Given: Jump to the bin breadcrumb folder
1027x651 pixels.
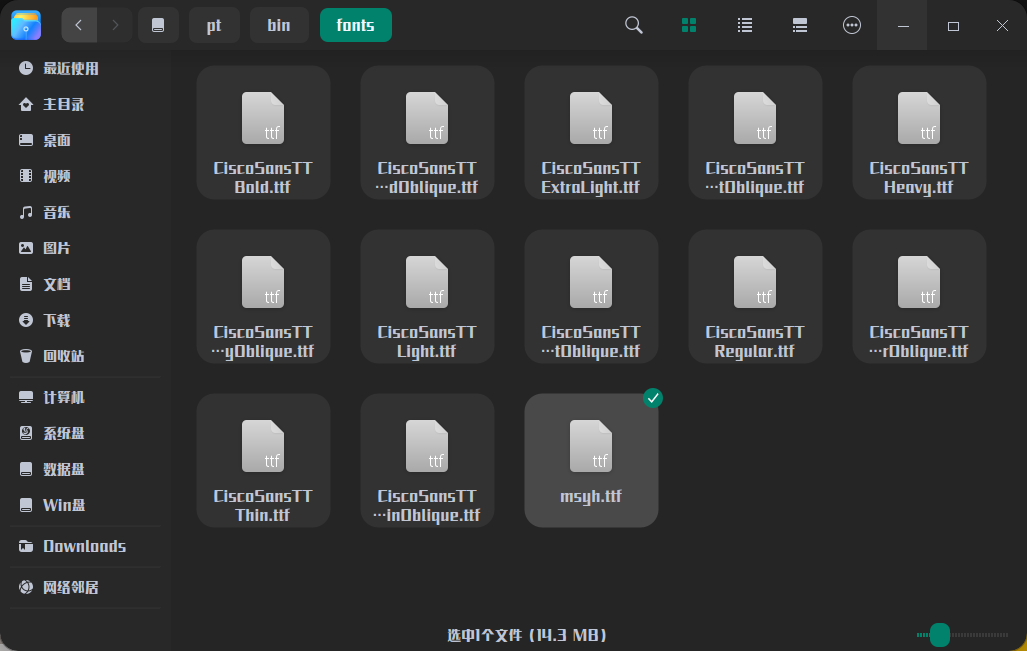Looking at the screenshot, I should [279, 25].
